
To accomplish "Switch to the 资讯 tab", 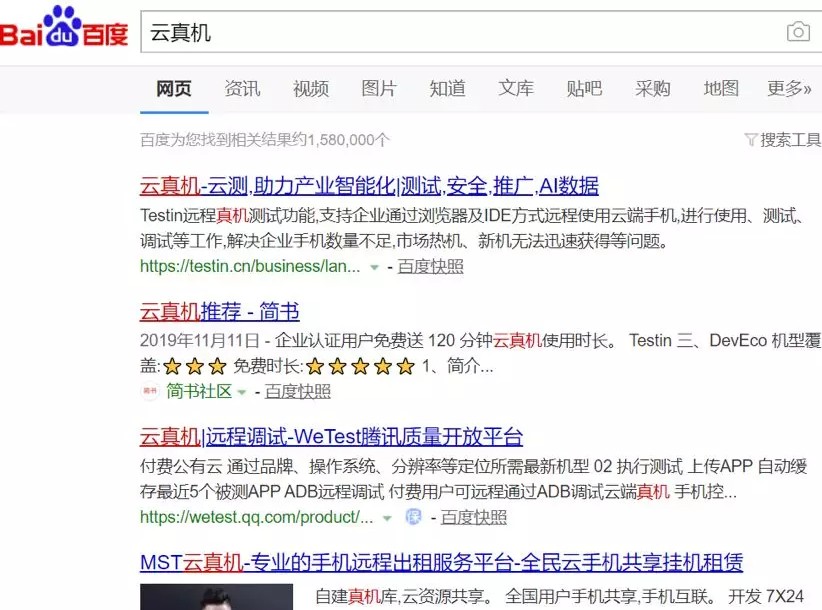I will 242,89.
